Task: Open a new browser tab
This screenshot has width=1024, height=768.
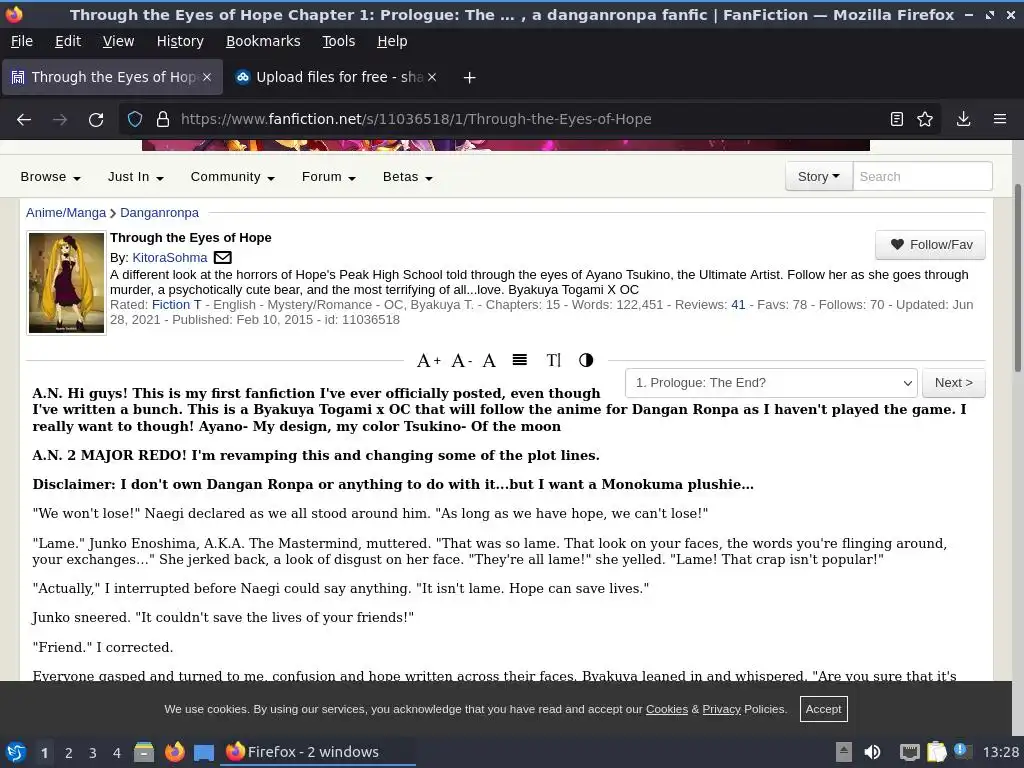Action: pos(469,78)
